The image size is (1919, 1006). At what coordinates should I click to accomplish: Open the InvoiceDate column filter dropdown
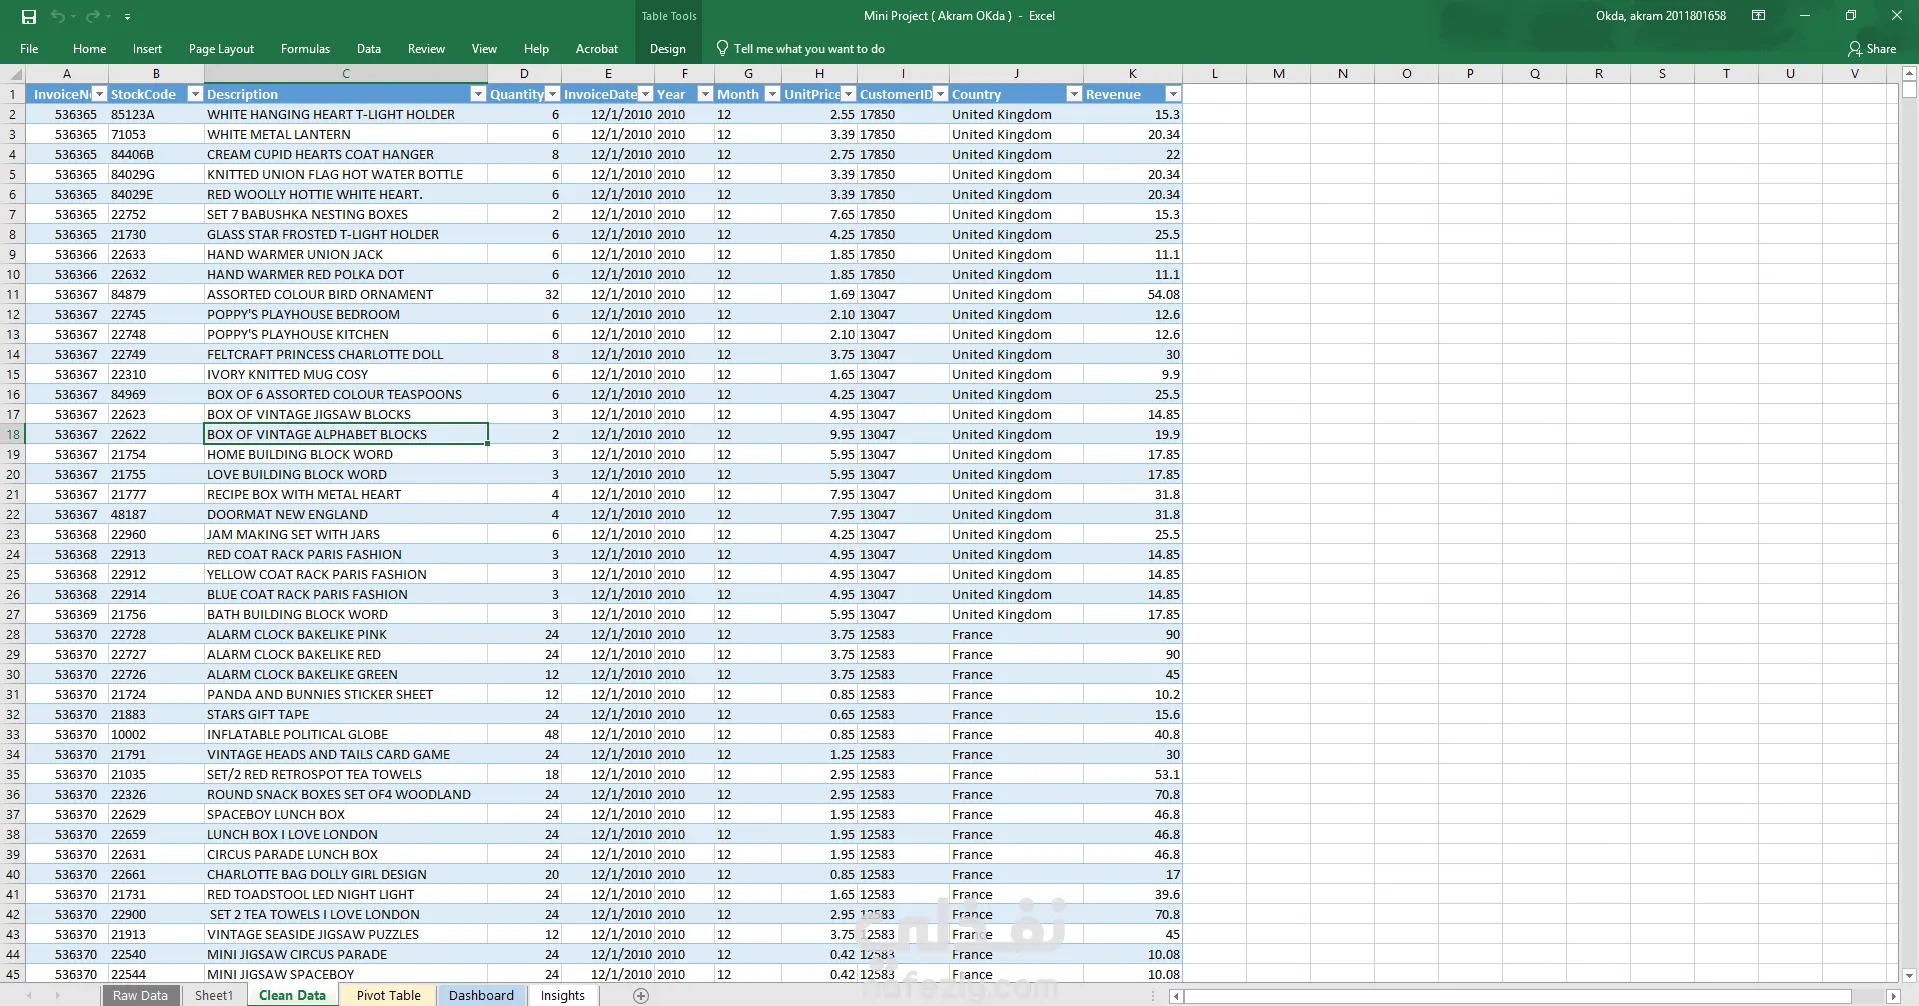(x=645, y=94)
